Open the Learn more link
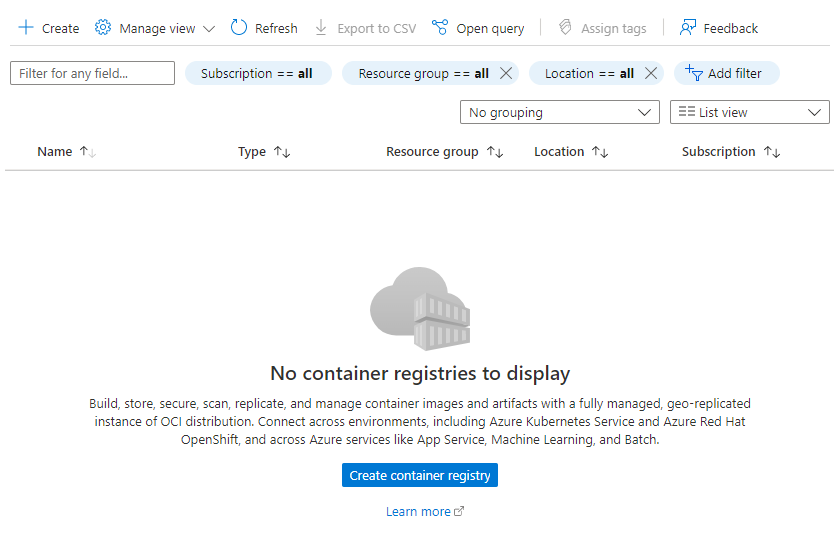 [x=419, y=511]
